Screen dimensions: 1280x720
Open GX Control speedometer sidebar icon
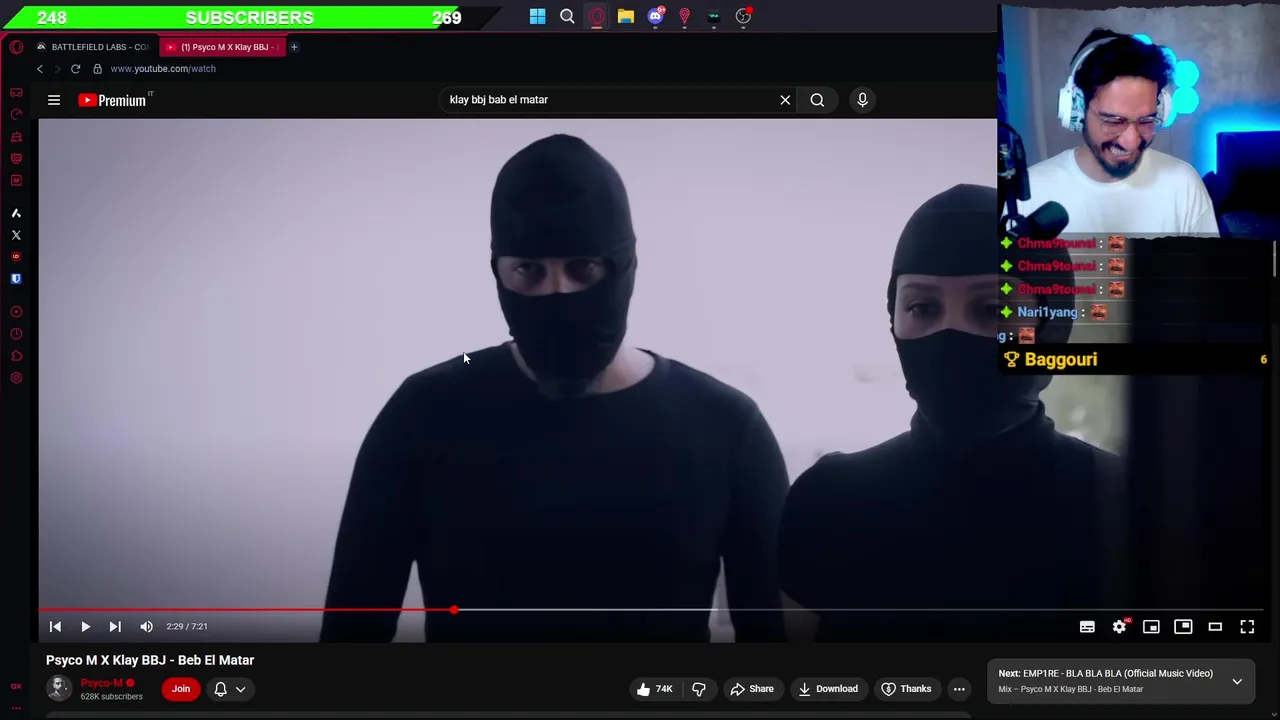tap(16, 114)
